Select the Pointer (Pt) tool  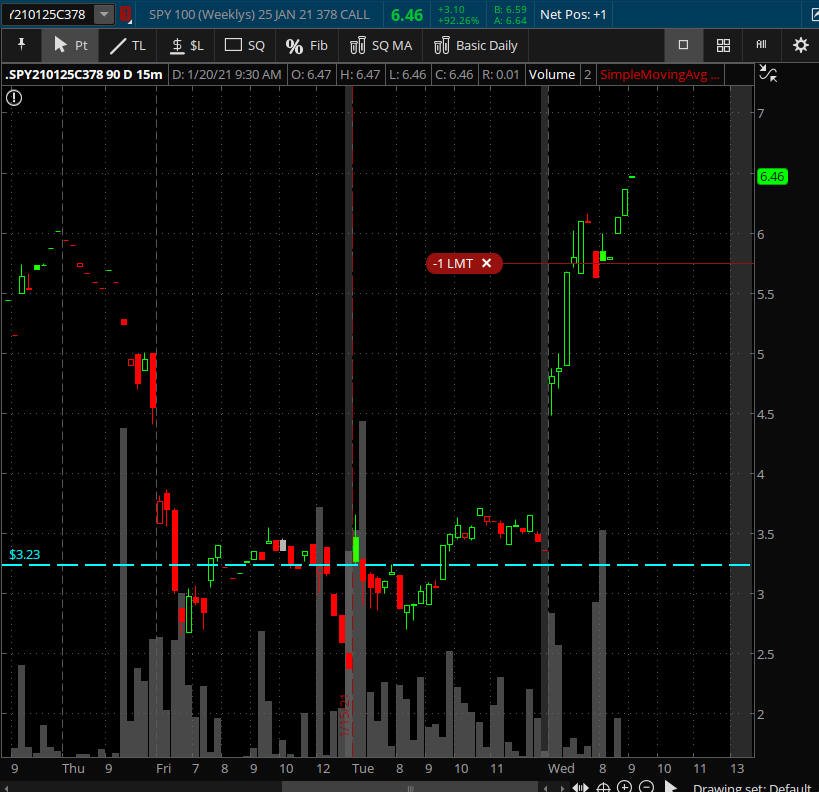pyautogui.click(x=70, y=45)
